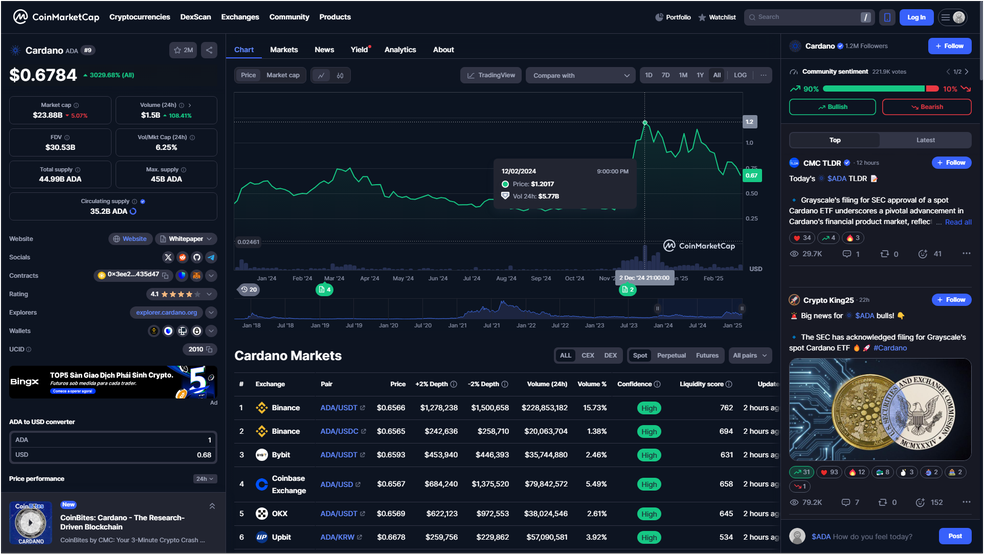
Task: Open more options on CMC TLDR post
Action: point(966,253)
